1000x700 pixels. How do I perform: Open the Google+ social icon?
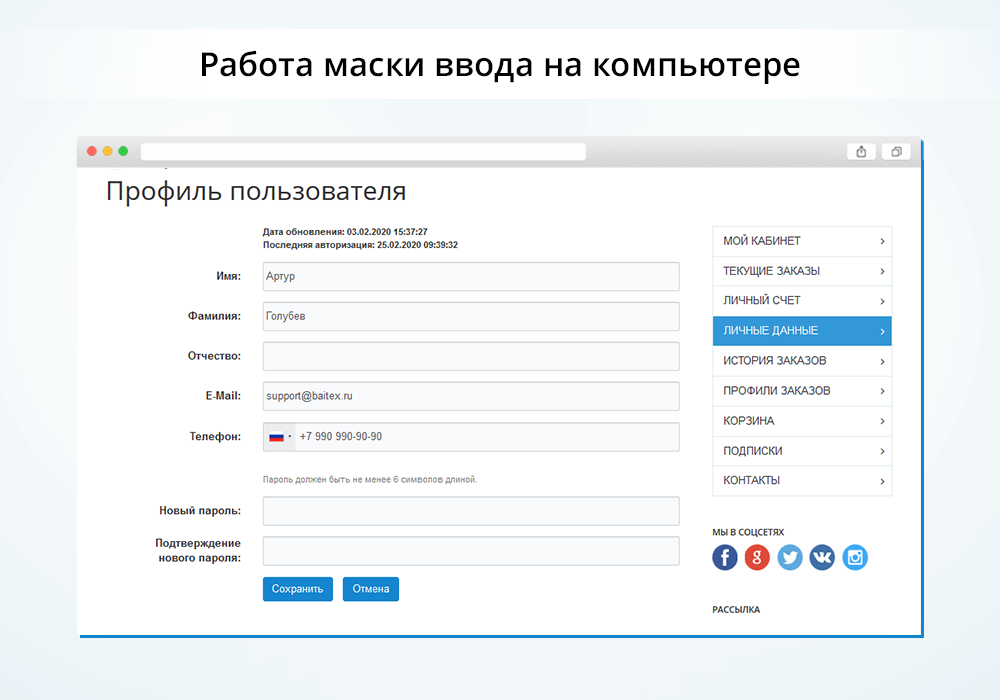757,557
